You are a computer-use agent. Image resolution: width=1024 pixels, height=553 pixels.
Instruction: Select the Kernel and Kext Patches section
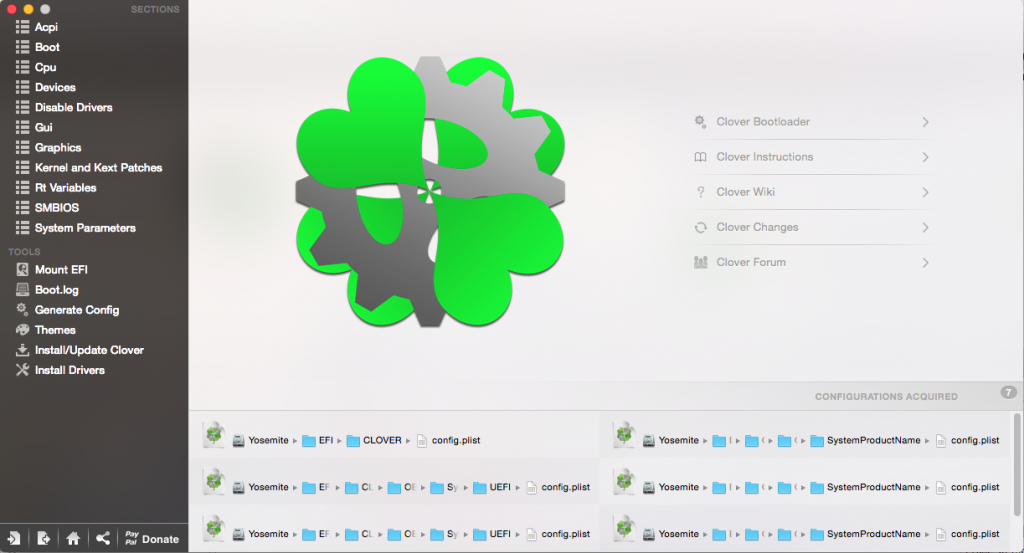(98, 167)
